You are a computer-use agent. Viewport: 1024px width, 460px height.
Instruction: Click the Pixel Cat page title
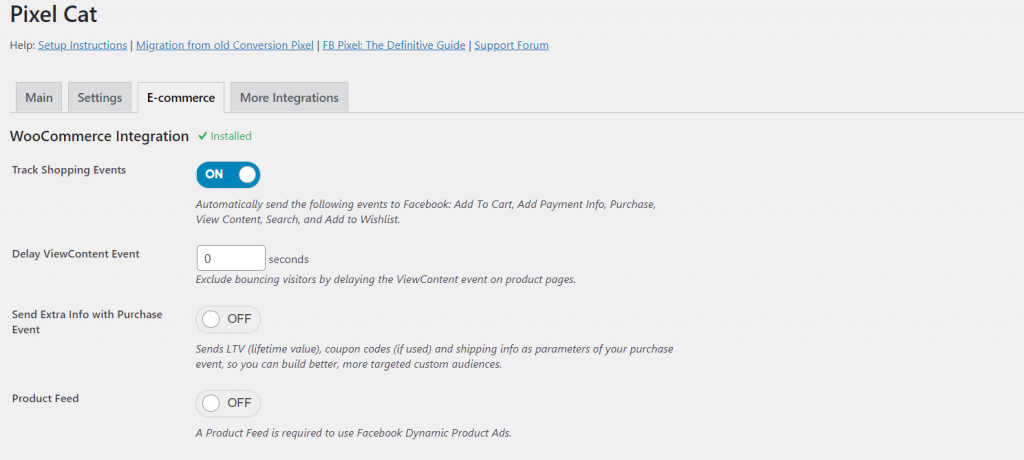[54, 14]
